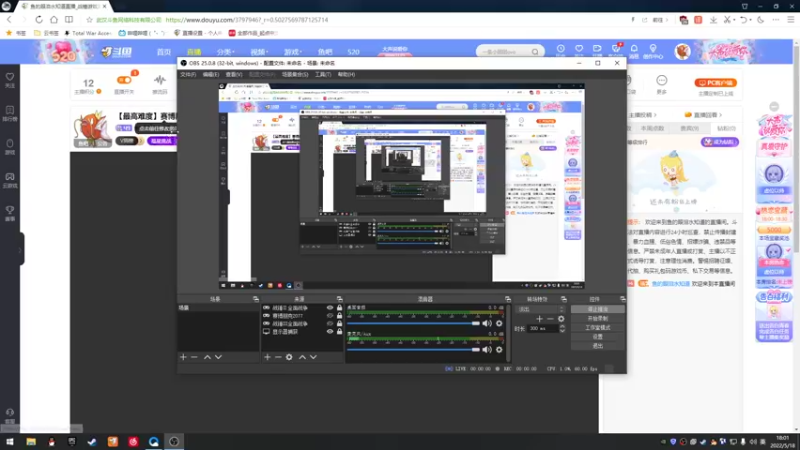Image resolution: width=800 pixels, height=450 pixels.
Task: Toggle visibility of 显示器捕获 source
Action: (x=330, y=332)
